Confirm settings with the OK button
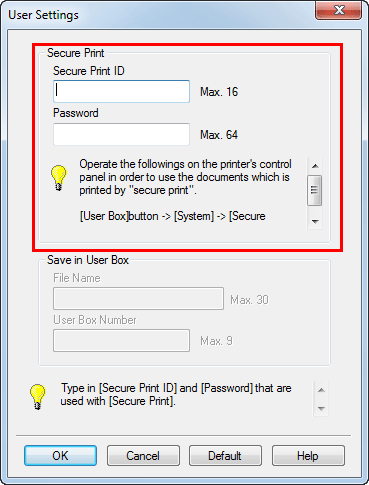This screenshot has height=485, width=369. pyautogui.click(x=60, y=456)
